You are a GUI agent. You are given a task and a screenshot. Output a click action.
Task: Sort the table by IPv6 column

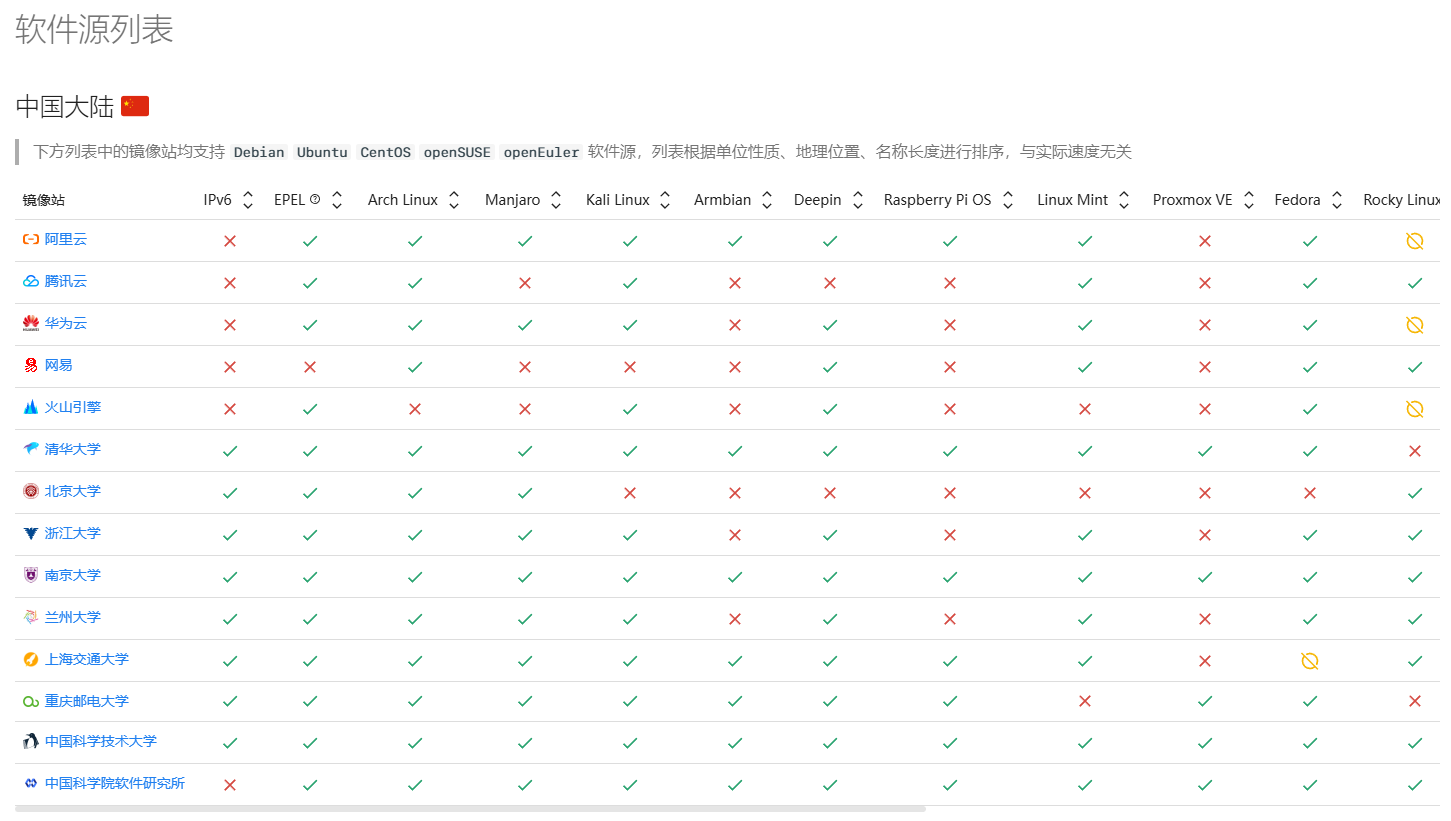248,200
